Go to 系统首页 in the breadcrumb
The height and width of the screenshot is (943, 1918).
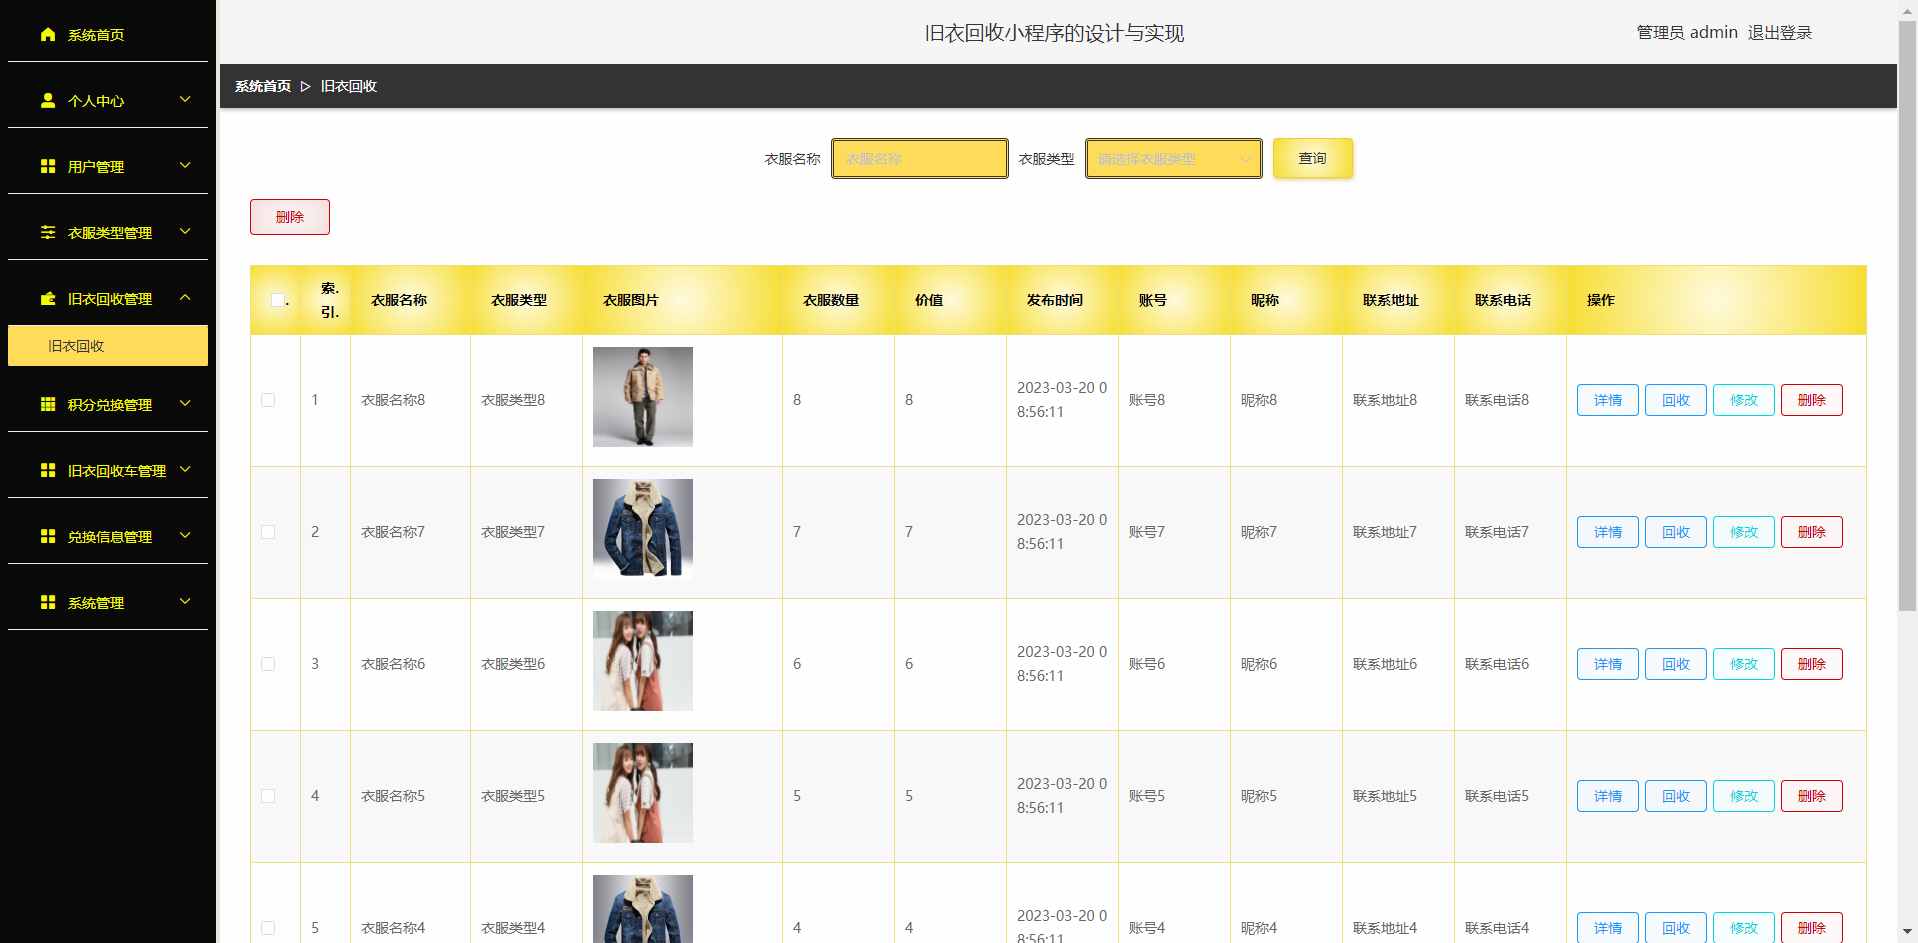[263, 86]
